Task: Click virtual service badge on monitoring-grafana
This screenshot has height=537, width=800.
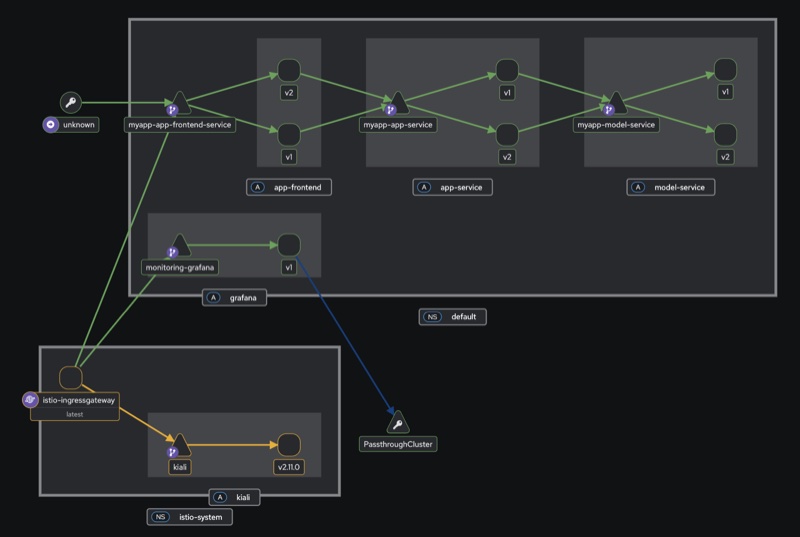Action: point(172,252)
